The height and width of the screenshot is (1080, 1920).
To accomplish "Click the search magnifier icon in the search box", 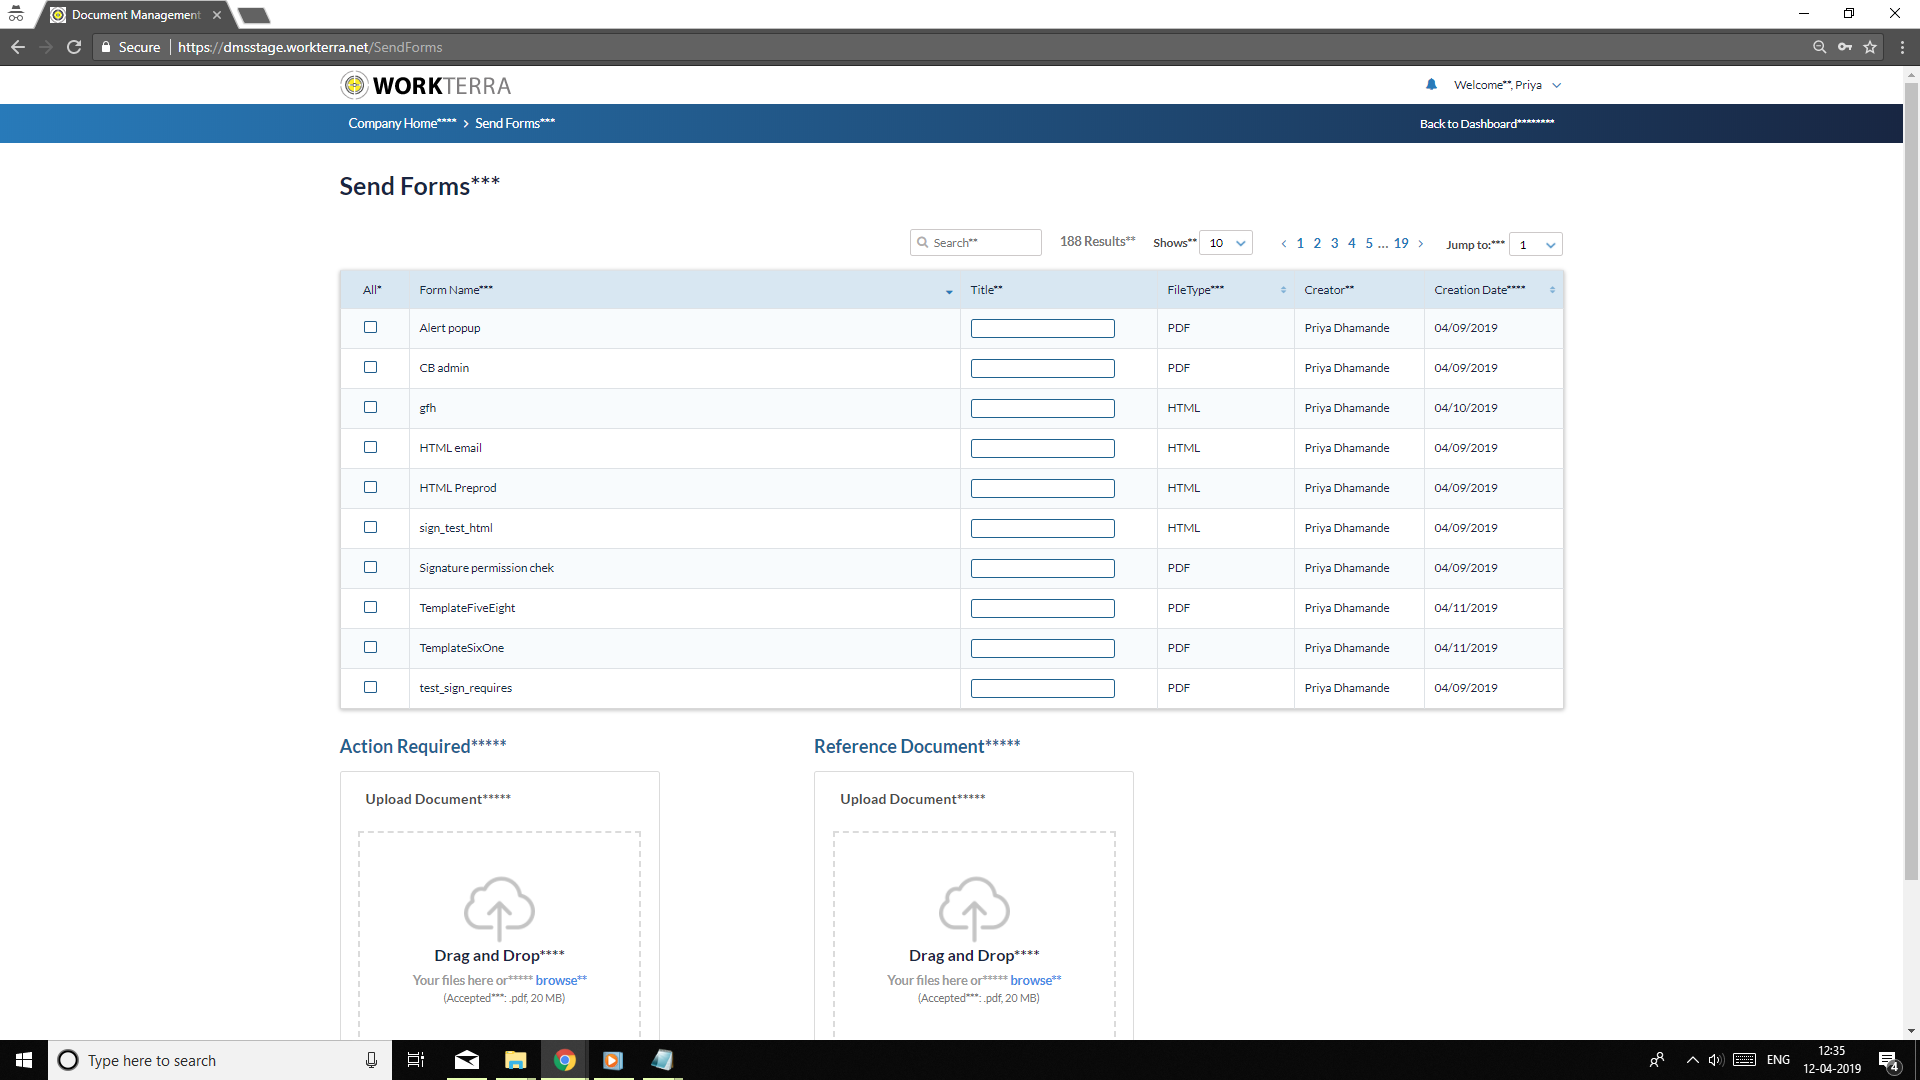I will [x=924, y=242].
